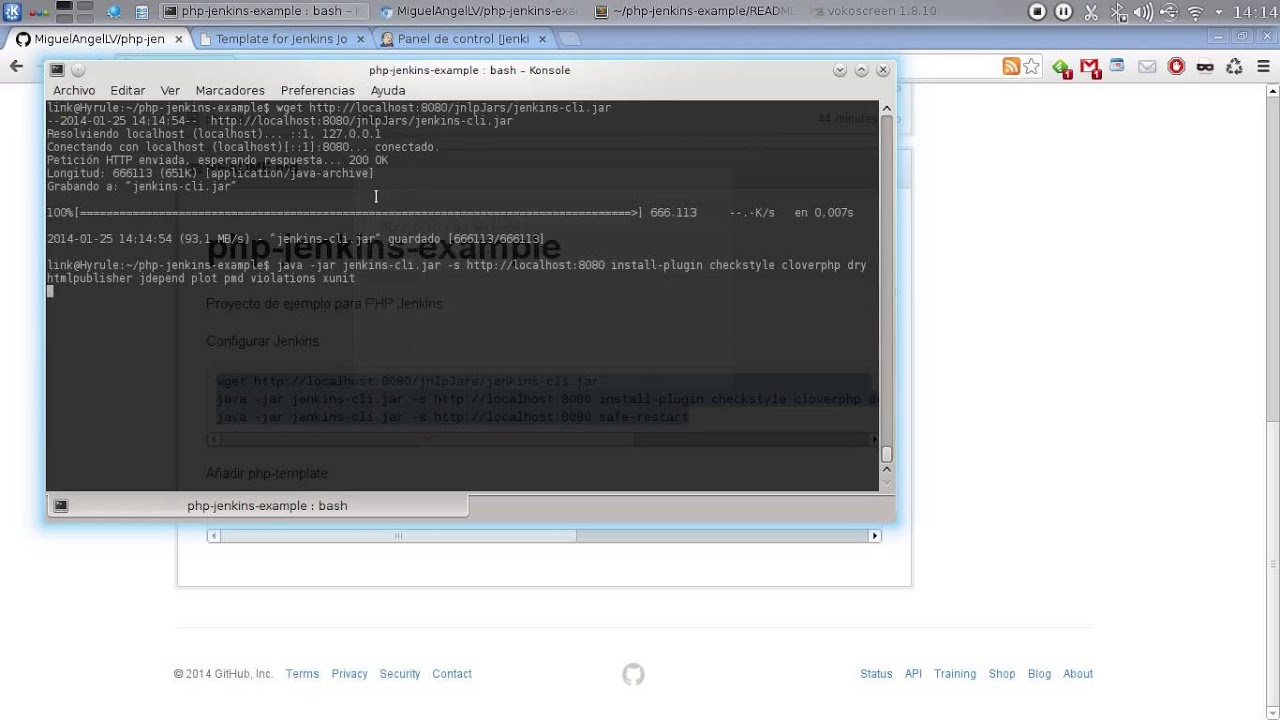
Task: Open the Ver menu in Konsole
Action: 170,90
